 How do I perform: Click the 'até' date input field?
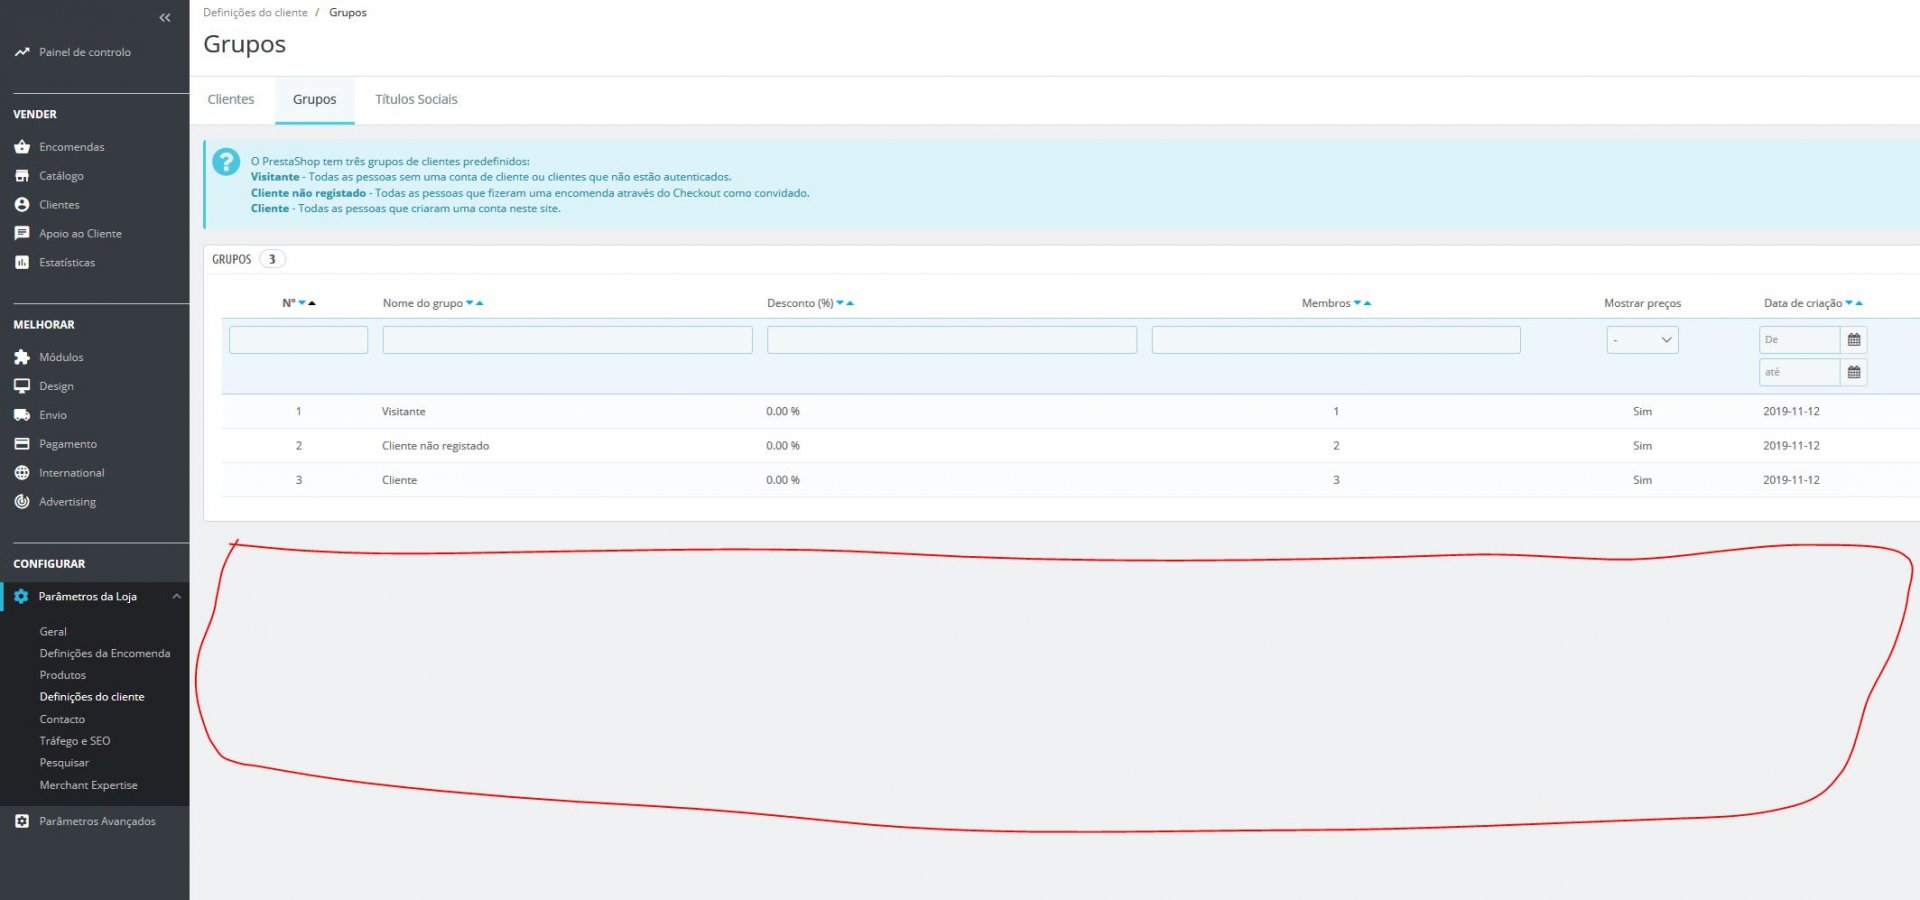(1799, 372)
